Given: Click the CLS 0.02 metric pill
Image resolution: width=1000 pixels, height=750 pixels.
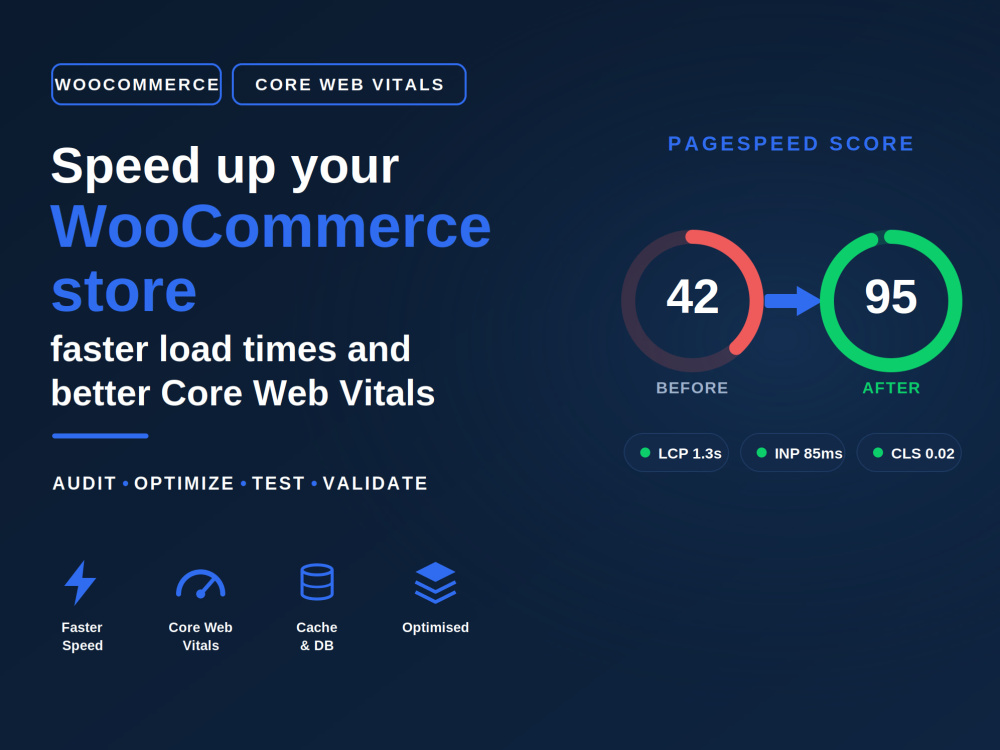Looking at the screenshot, I should pyautogui.click(x=909, y=453).
